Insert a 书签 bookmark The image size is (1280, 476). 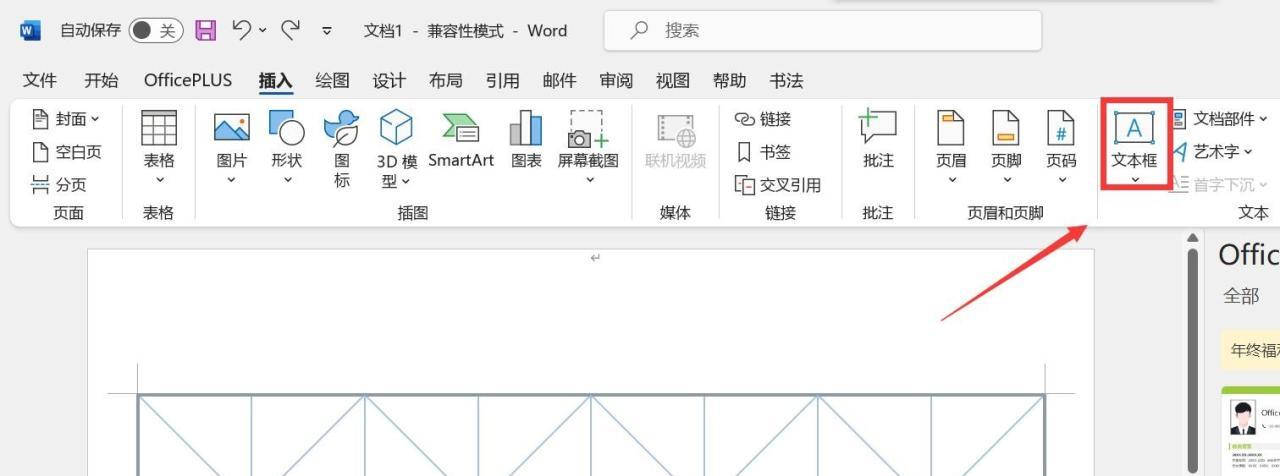[764, 152]
